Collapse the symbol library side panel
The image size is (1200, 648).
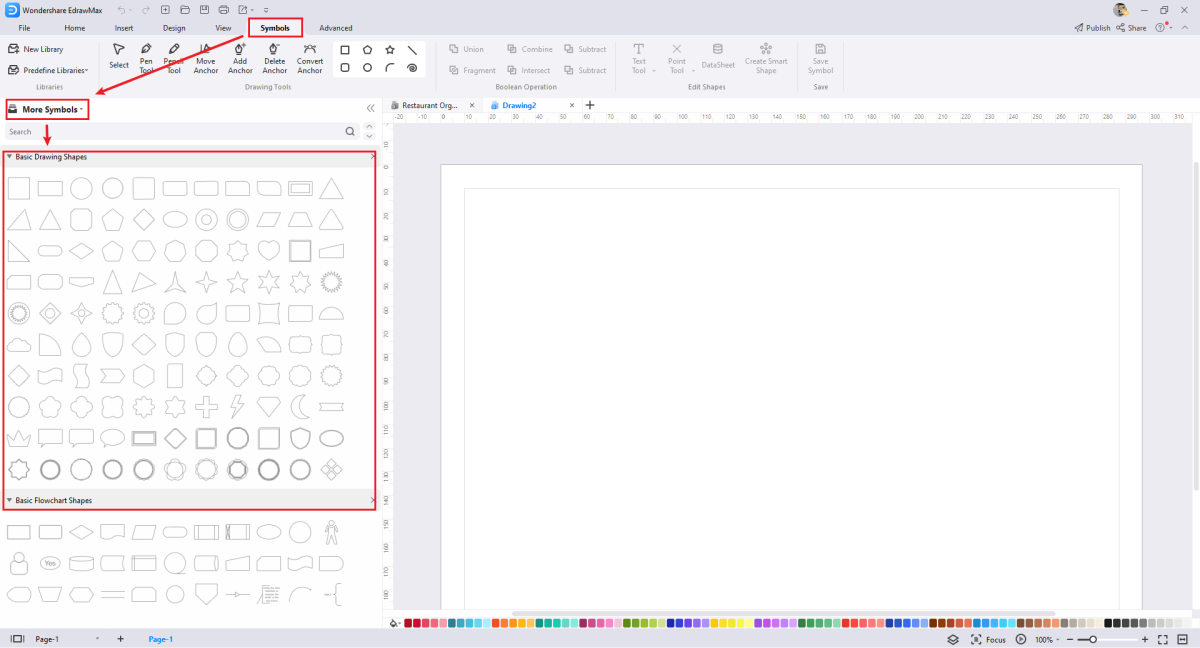click(x=370, y=108)
